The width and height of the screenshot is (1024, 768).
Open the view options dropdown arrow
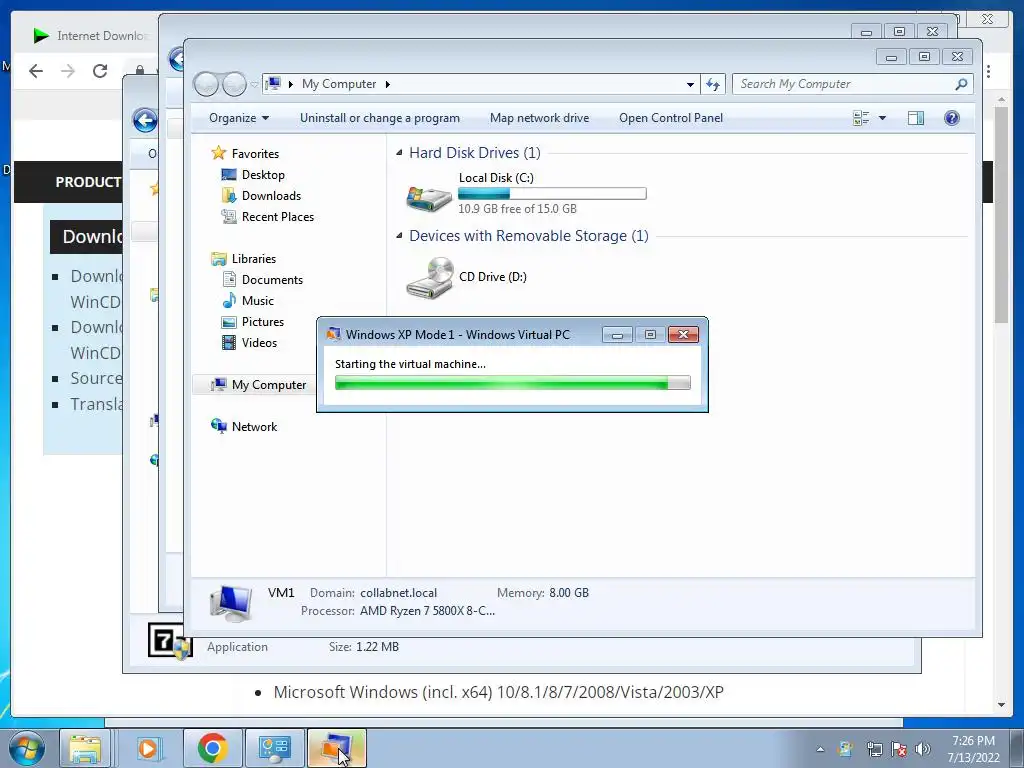882,118
